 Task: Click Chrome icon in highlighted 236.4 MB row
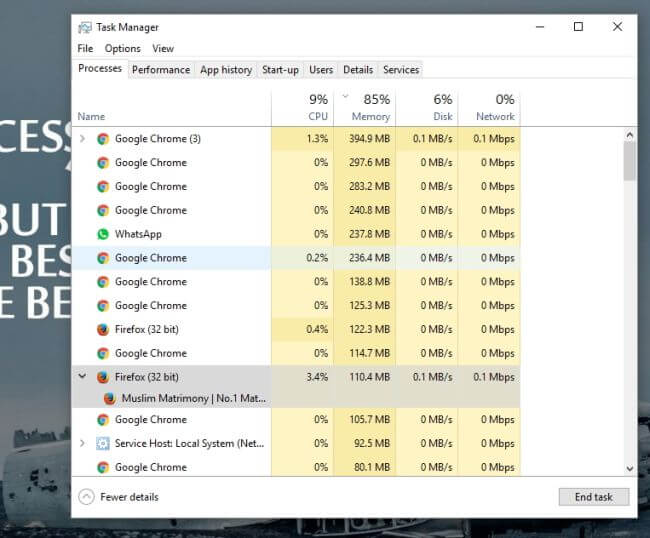pos(103,258)
